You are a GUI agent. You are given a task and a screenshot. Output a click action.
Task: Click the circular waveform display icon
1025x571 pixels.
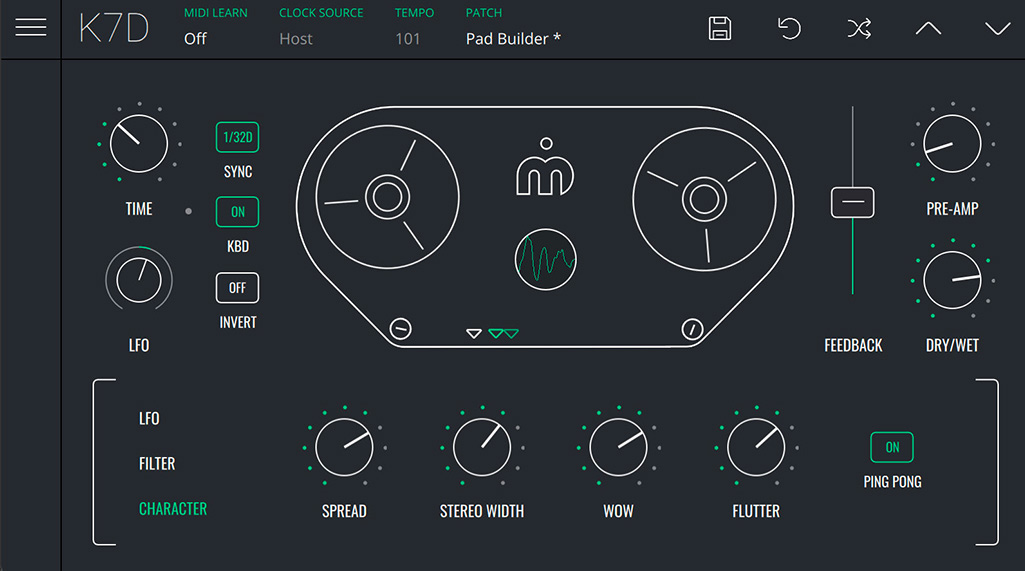pos(546,260)
